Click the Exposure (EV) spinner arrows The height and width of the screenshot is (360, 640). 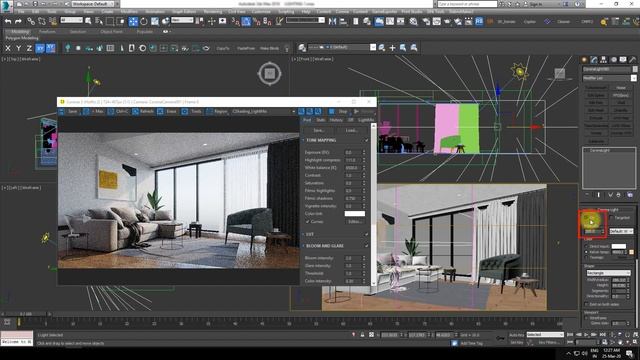click(364, 152)
